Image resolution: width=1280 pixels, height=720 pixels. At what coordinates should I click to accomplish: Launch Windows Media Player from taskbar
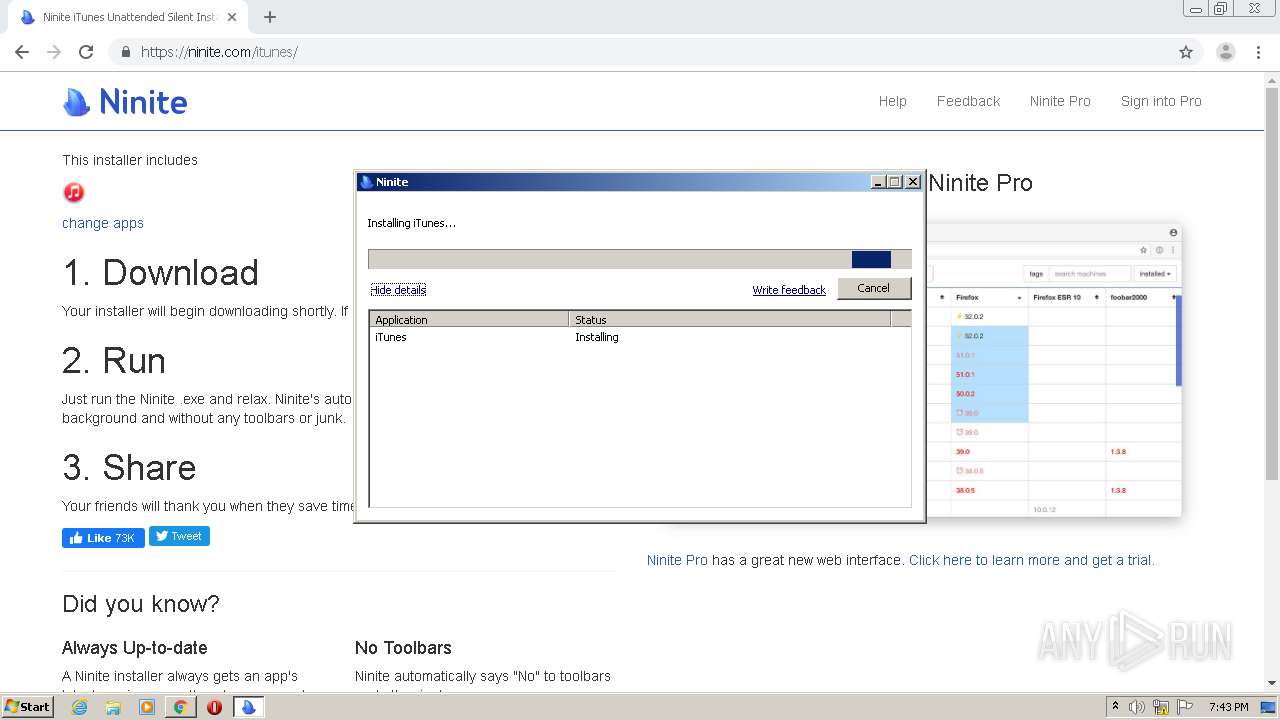pos(147,707)
